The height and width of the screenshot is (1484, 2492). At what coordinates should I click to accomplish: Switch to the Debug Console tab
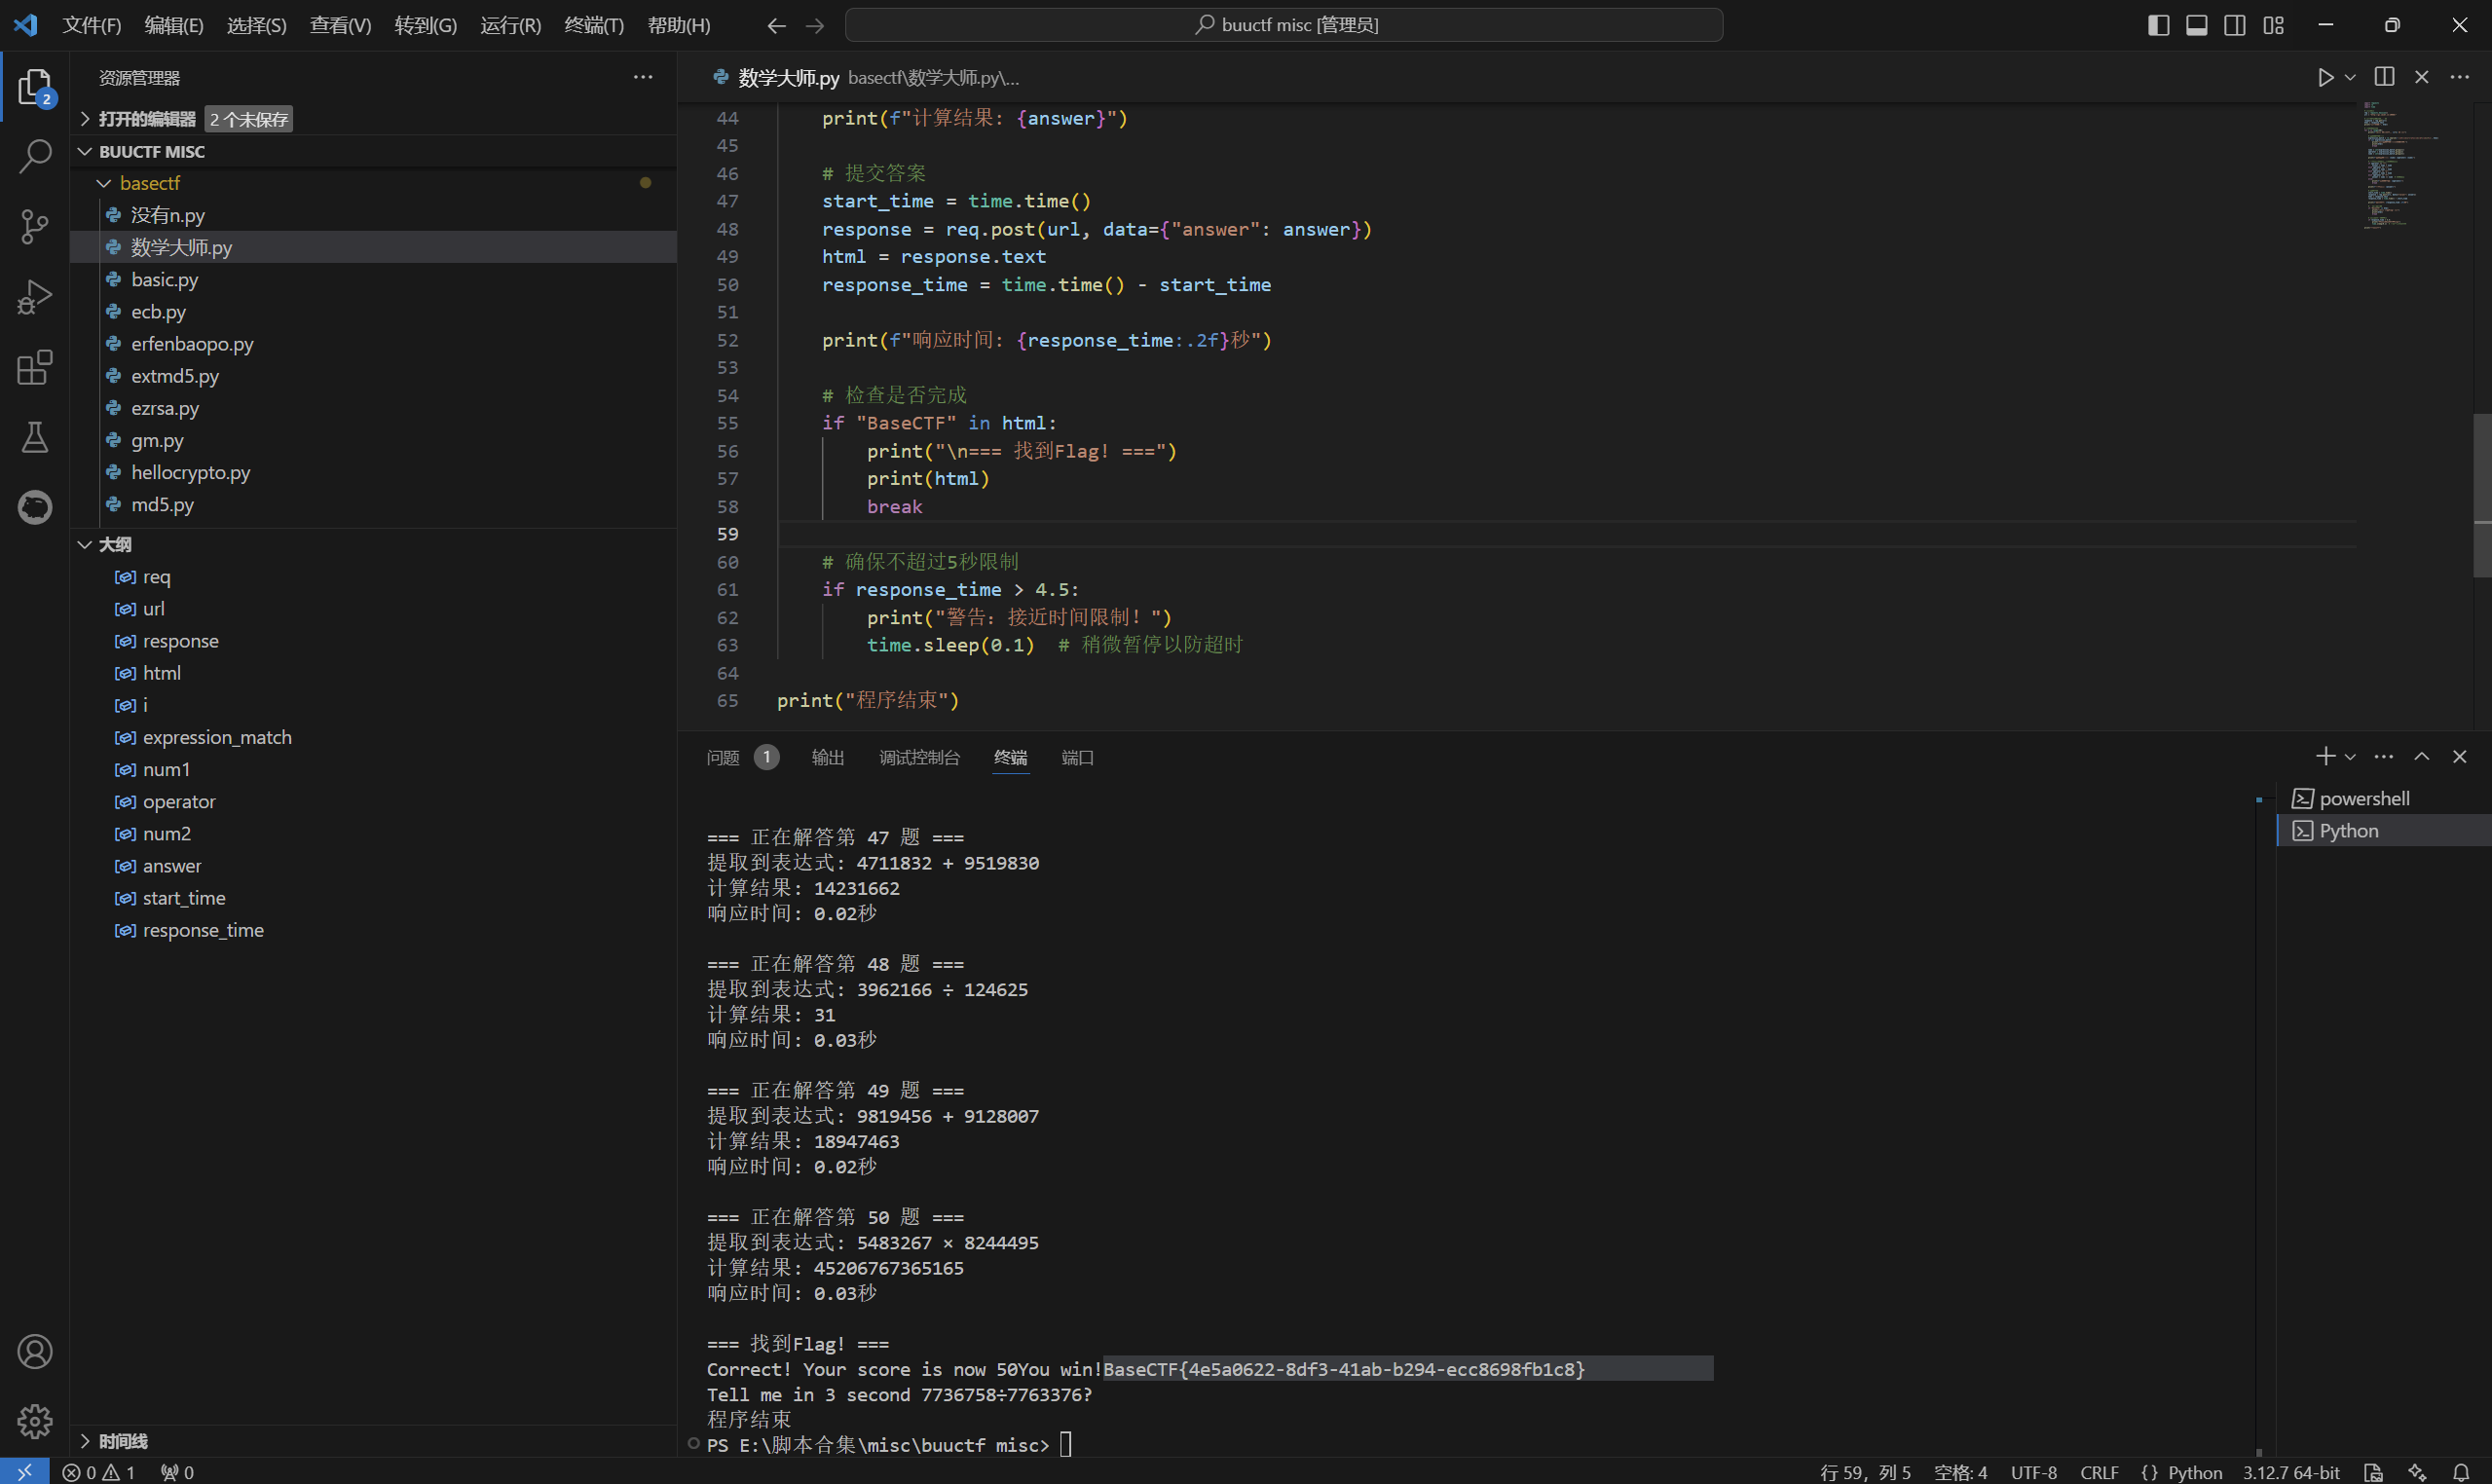click(x=919, y=757)
